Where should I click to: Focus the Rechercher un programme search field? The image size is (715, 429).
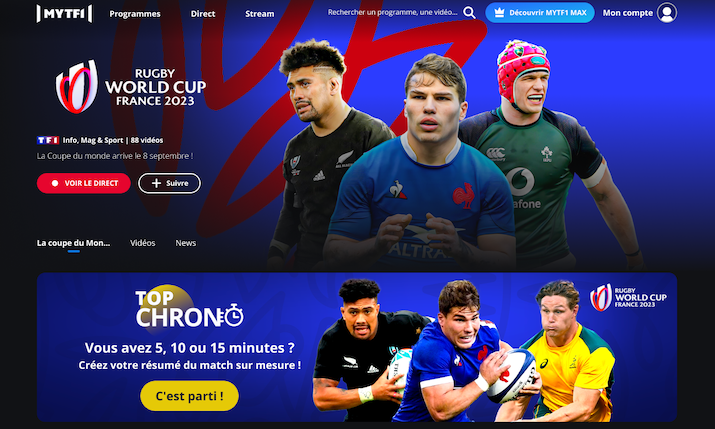tap(393, 12)
